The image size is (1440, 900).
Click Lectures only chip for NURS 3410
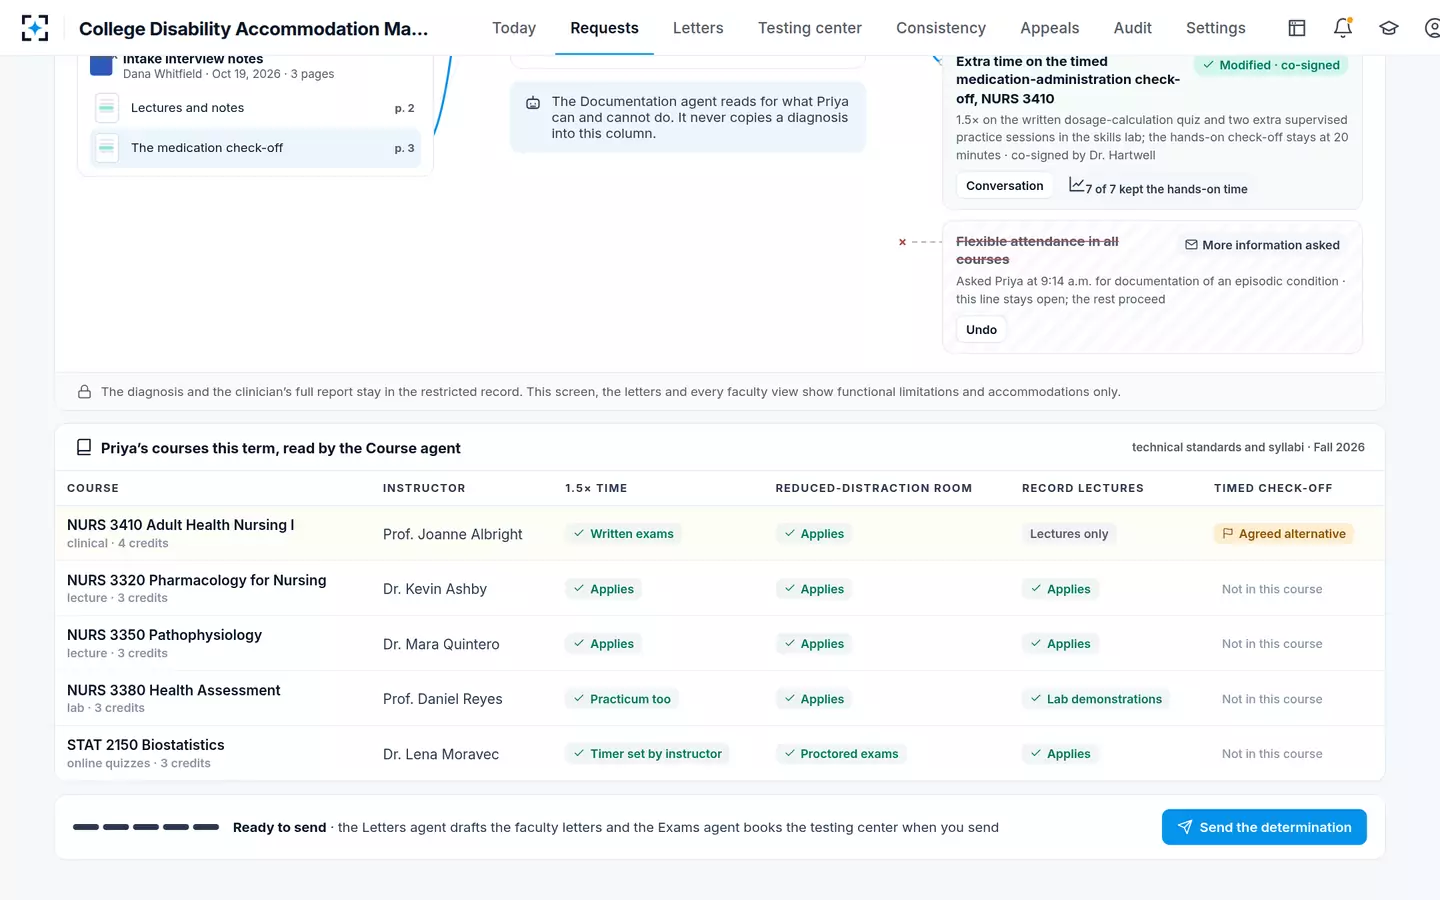click(1069, 534)
